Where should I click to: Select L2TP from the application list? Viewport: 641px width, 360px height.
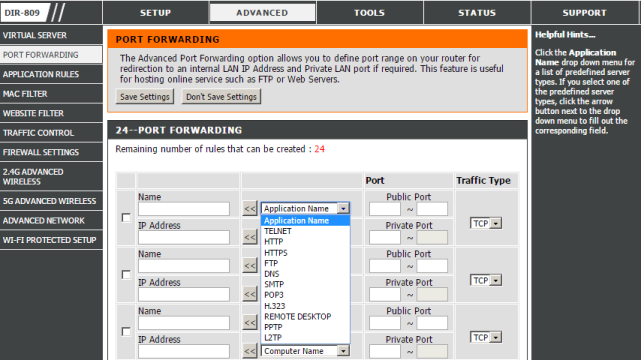point(305,338)
